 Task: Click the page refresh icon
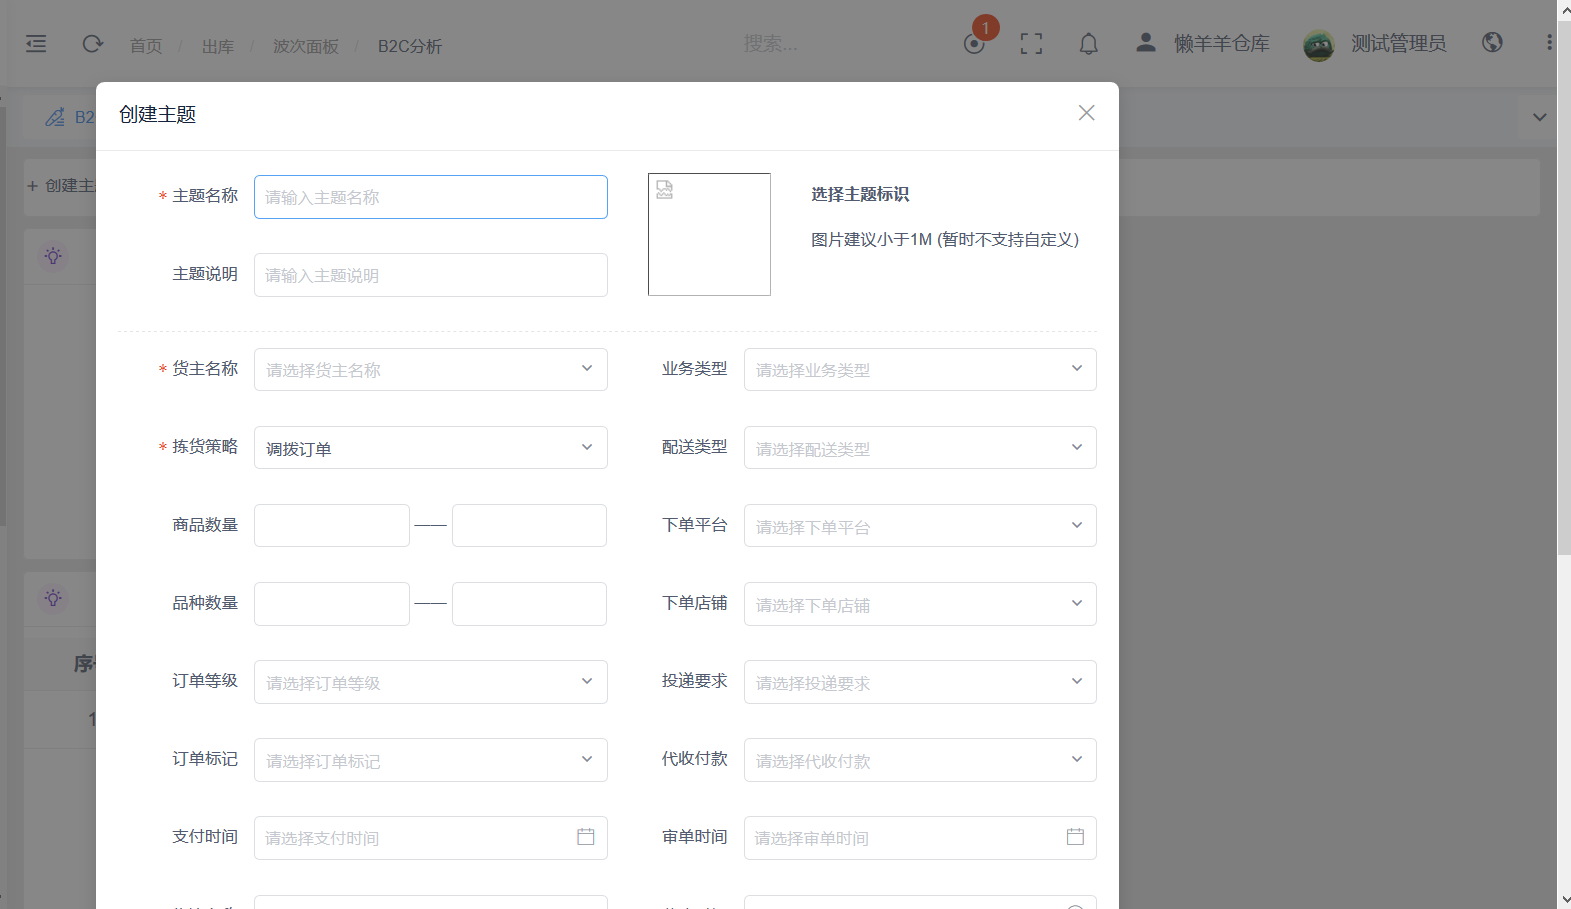point(93,44)
